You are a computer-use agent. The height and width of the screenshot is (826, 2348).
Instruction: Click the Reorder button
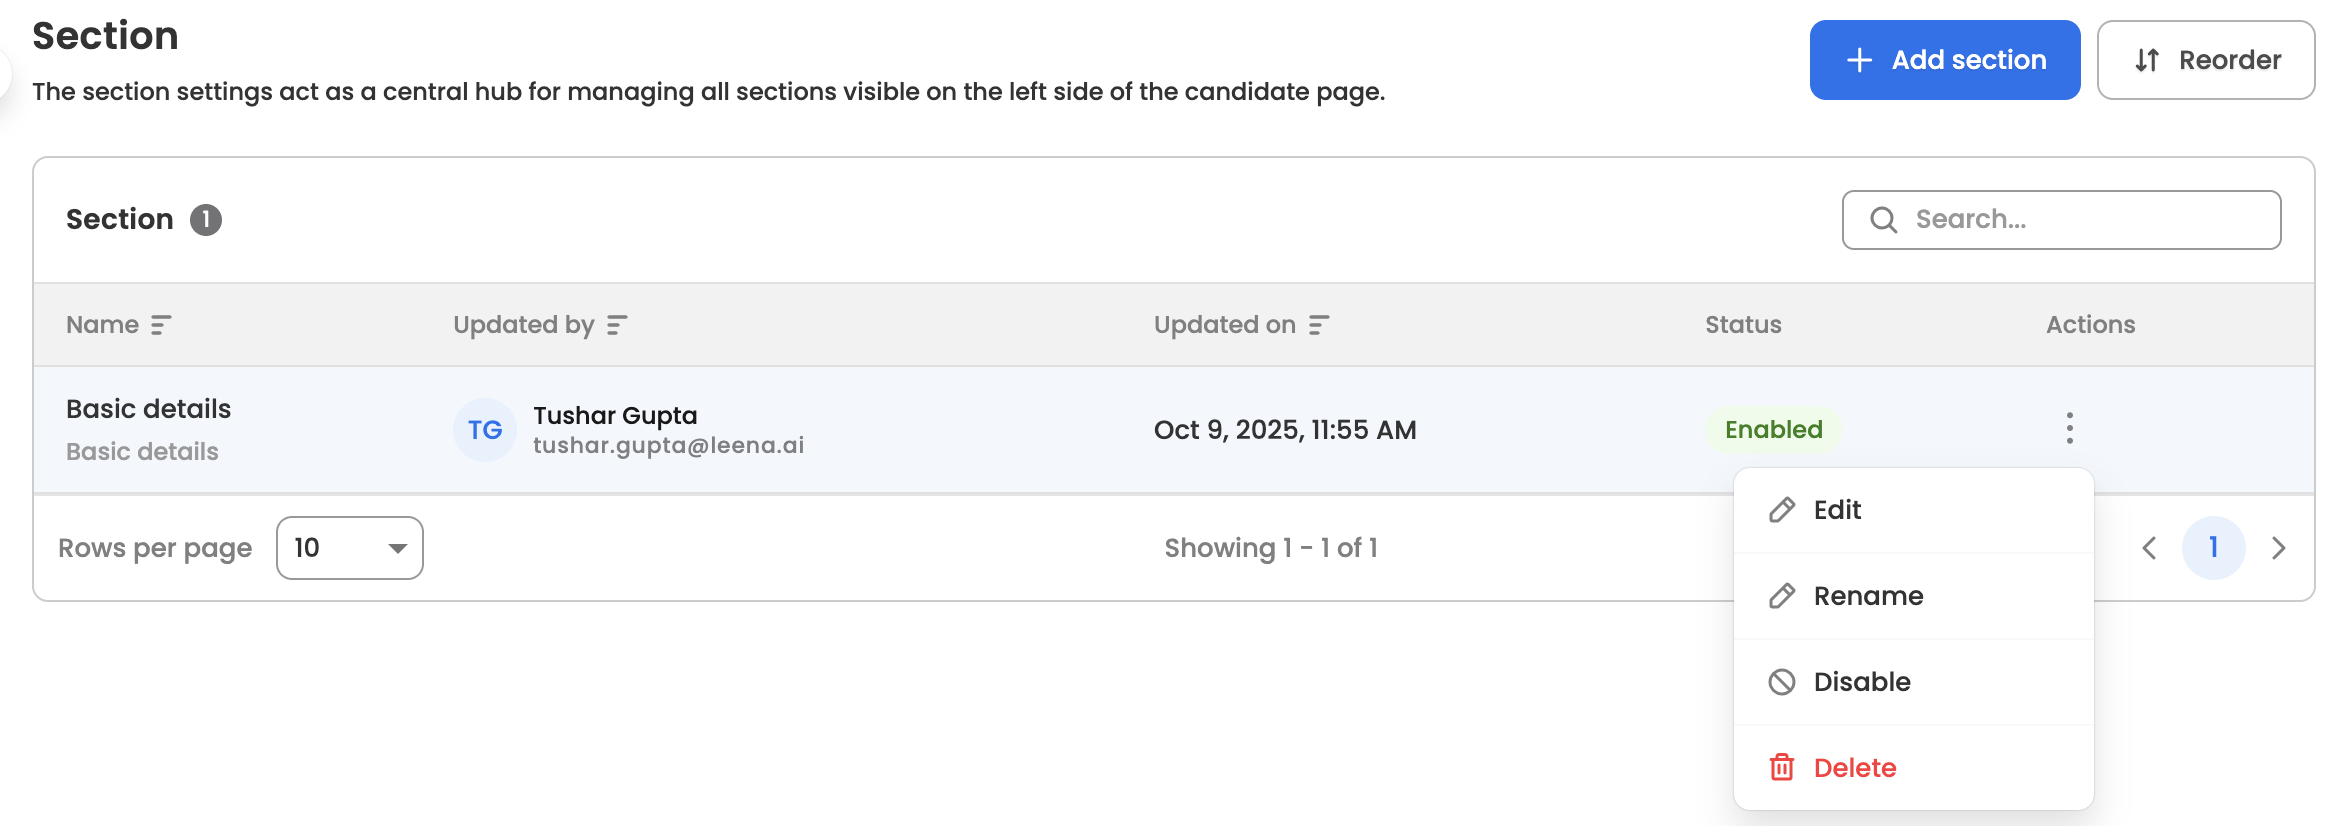click(x=2205, y=60)
